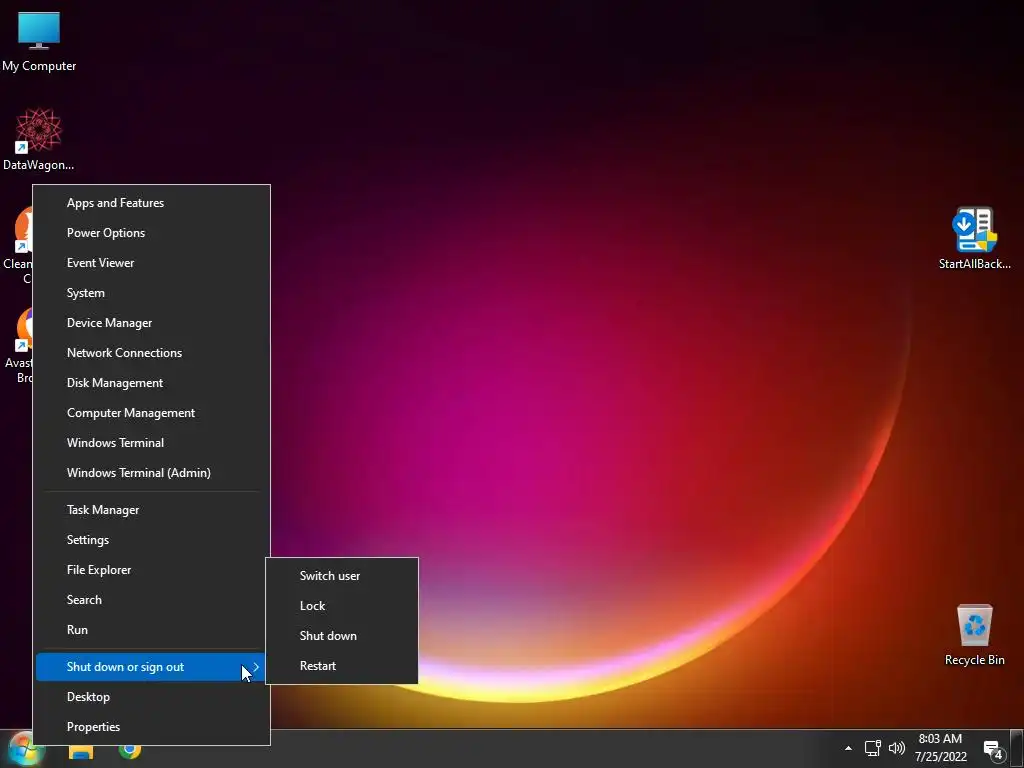Select Desktop in the menu
Image resolution: width=1024 pixels, height=768 pixels.
pyautogui.click(x=152, y=697)
